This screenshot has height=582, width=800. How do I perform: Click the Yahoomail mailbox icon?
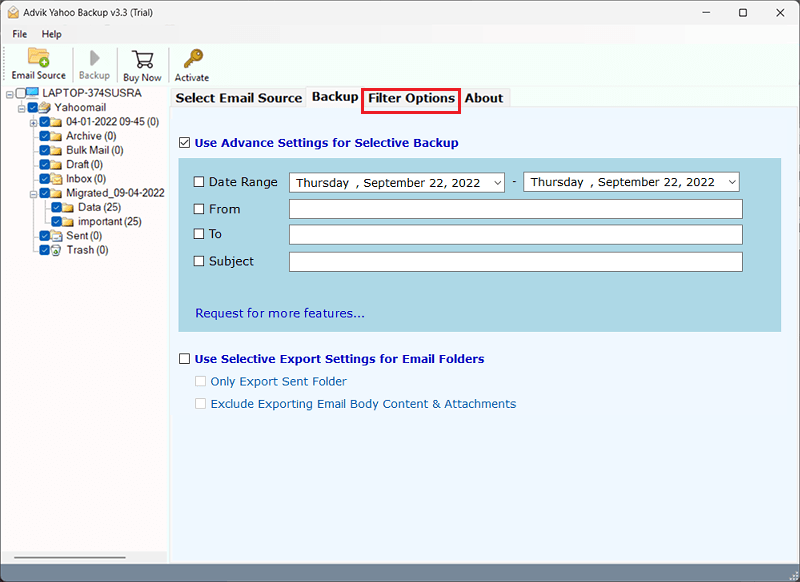45,107
